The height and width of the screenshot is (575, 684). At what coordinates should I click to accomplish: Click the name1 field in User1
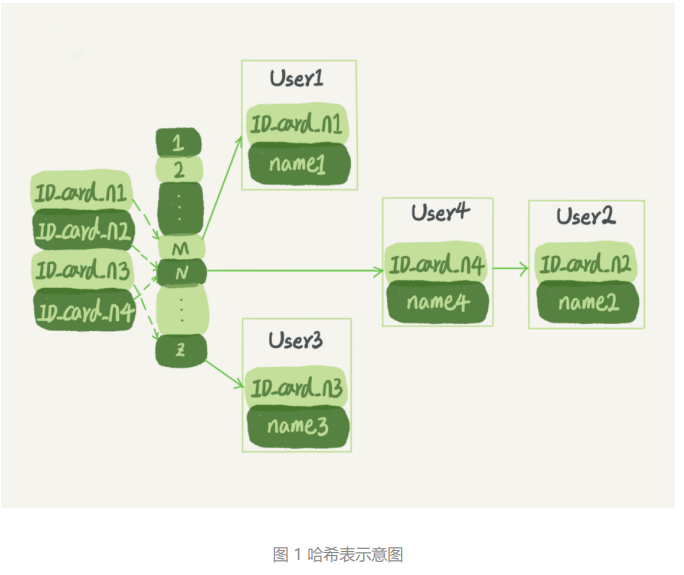[299, 164]
